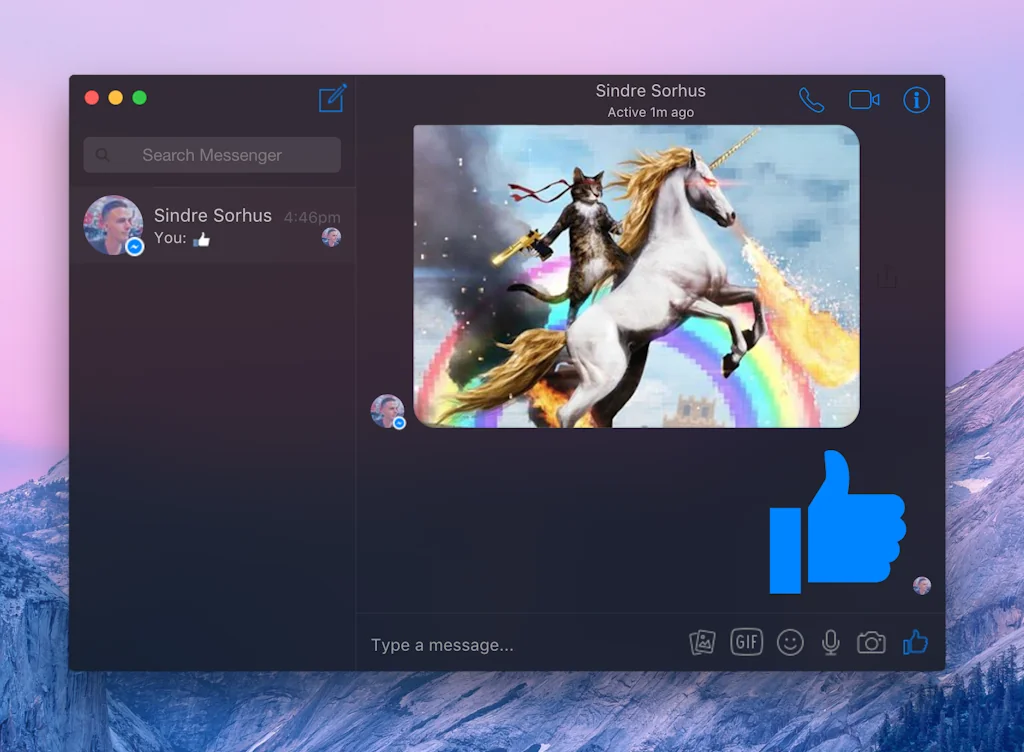The height and width of the screenshot is (752, 1024).
Task: Close the Messenger window
Action: click(92, 98)
